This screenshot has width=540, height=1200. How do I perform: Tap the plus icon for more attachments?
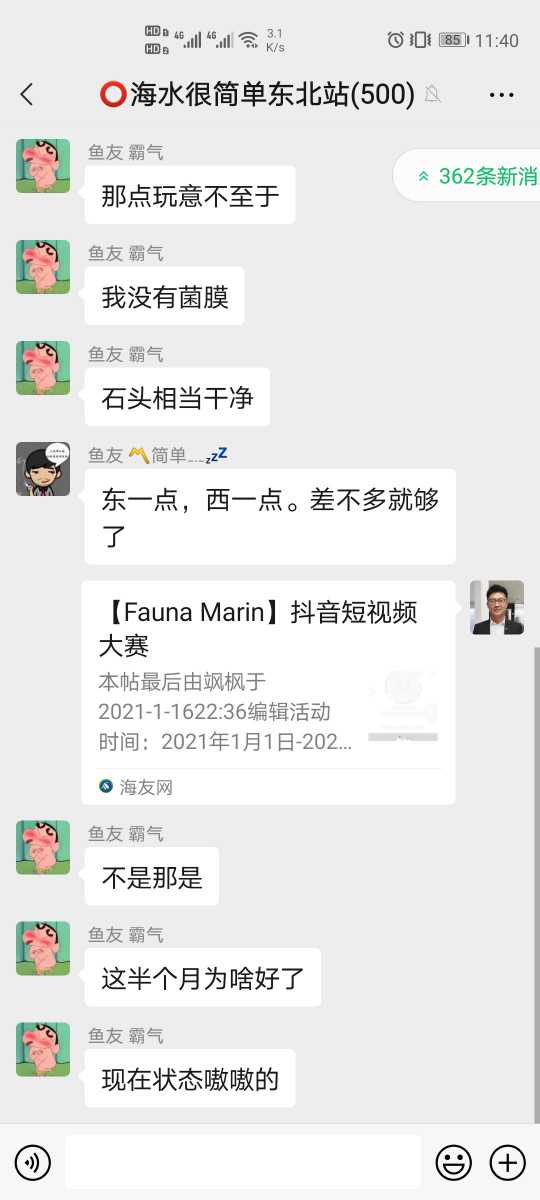coord(507,1162)
